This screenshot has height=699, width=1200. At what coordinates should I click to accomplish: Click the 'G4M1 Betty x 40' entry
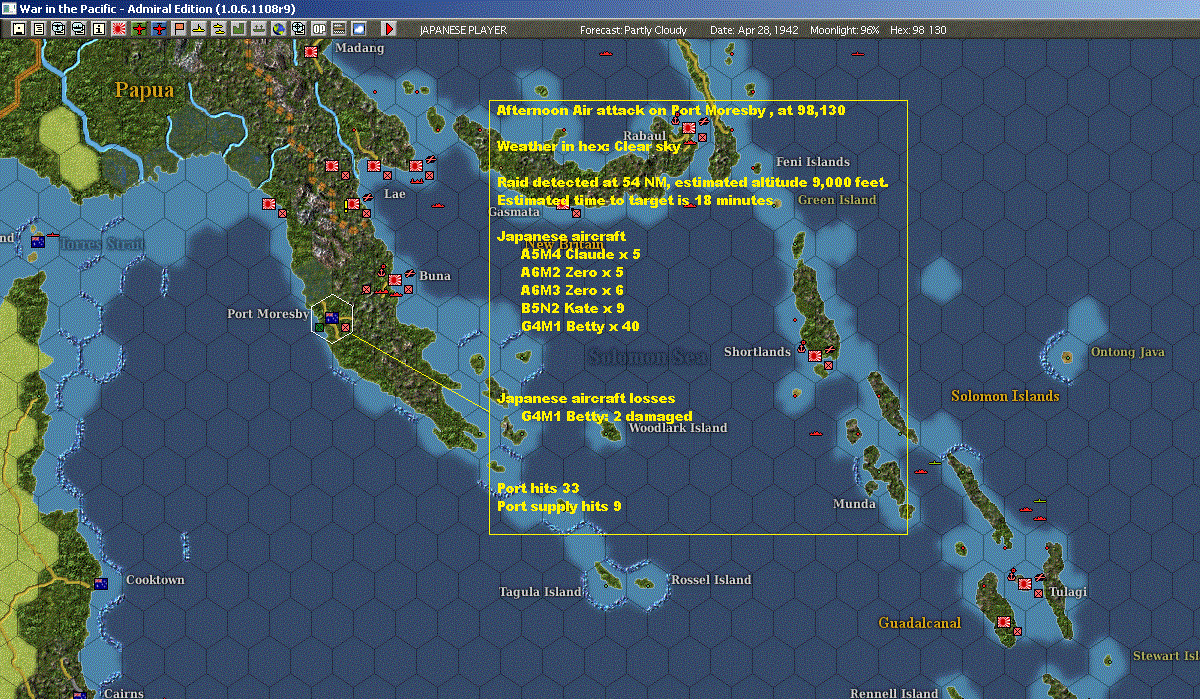coord(580,326)
